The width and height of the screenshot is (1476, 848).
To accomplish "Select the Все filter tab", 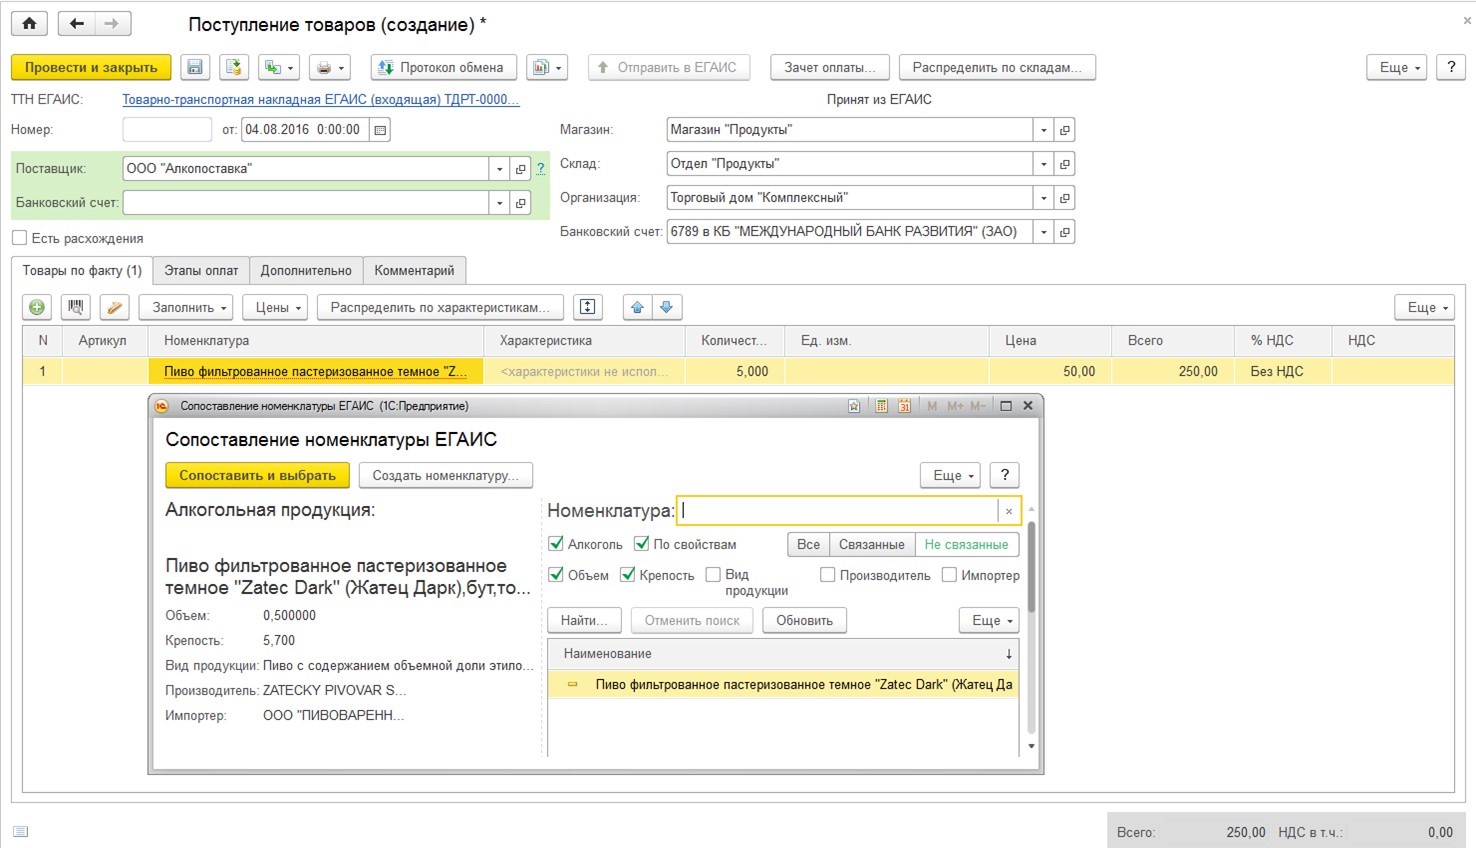I will point(808,545).
